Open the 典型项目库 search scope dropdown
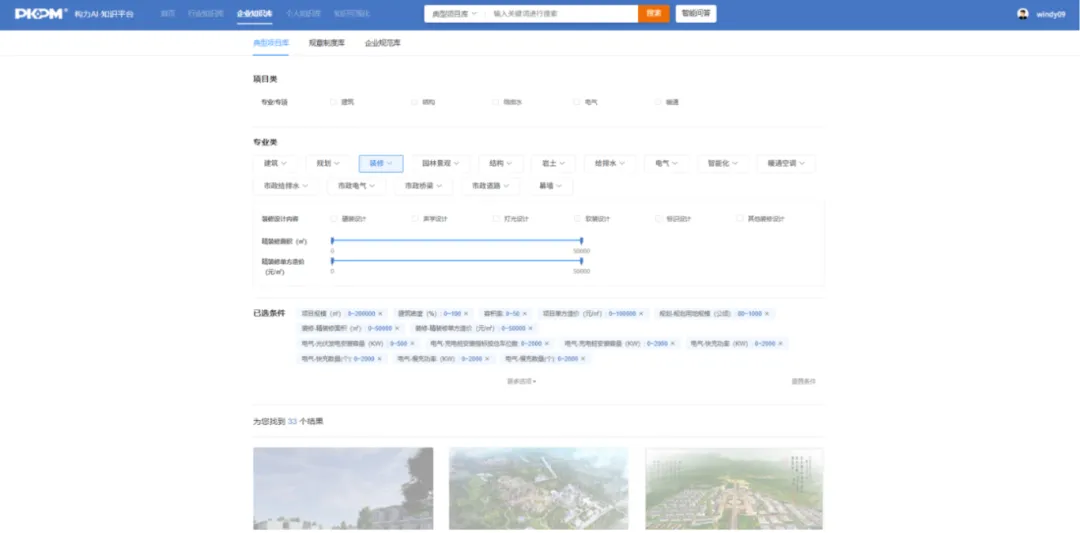1080x533 pixels. [453, 14]
